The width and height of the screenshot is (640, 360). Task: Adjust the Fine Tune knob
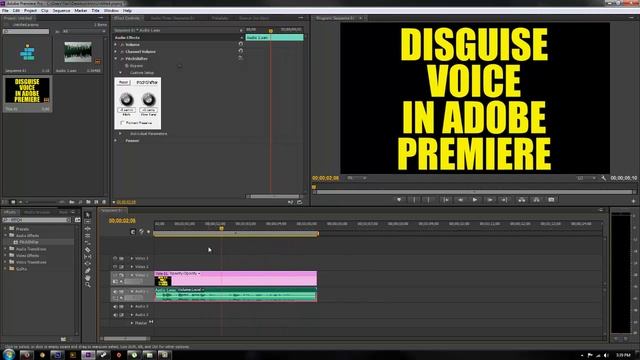click(x=148, y=99)
